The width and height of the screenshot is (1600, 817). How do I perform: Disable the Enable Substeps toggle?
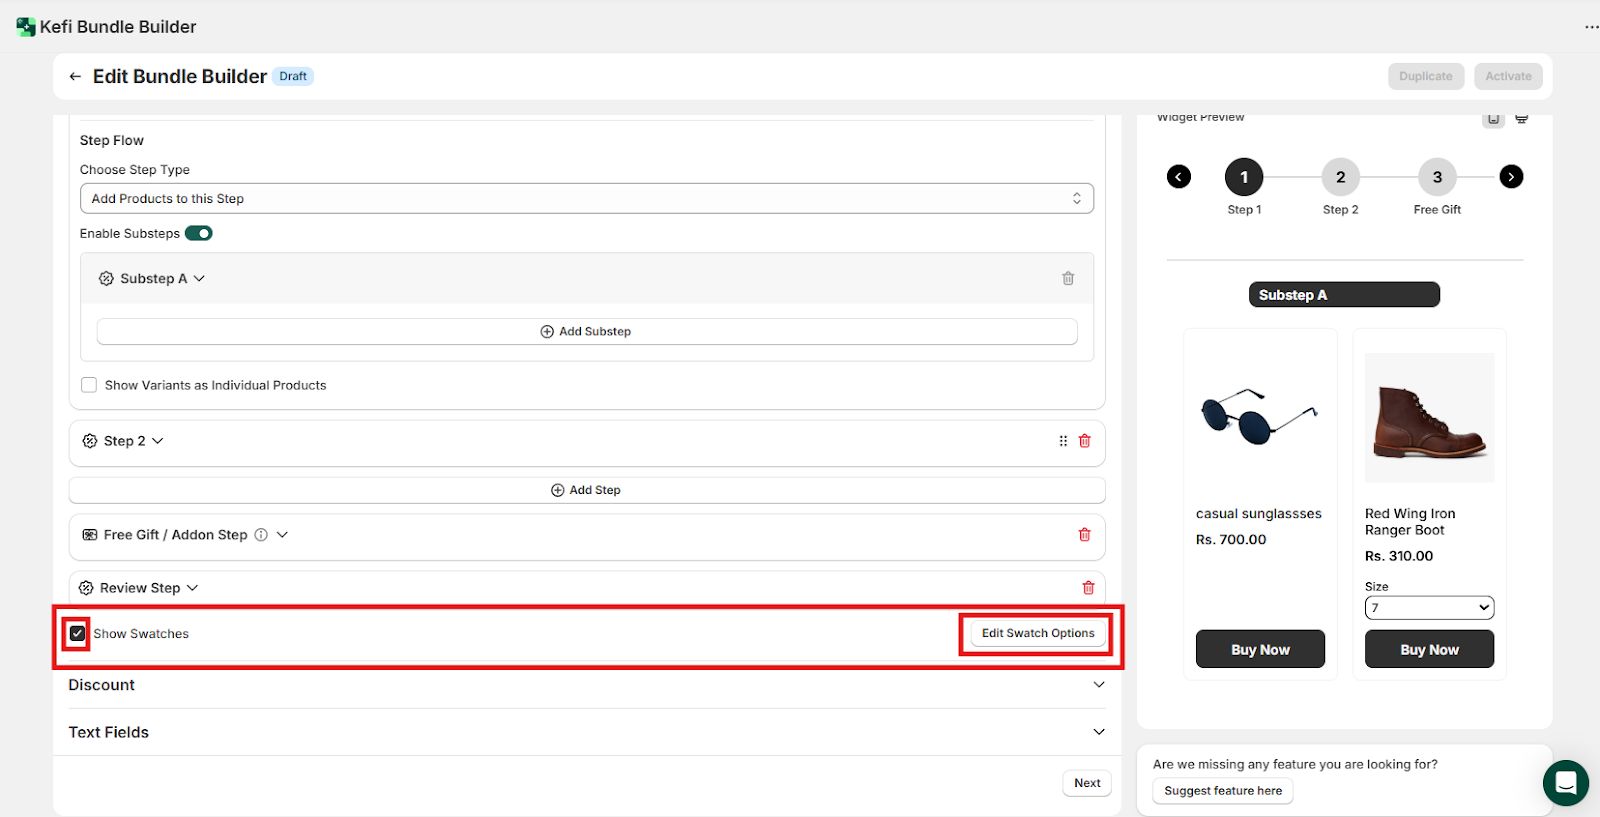[x=199, y=234]
